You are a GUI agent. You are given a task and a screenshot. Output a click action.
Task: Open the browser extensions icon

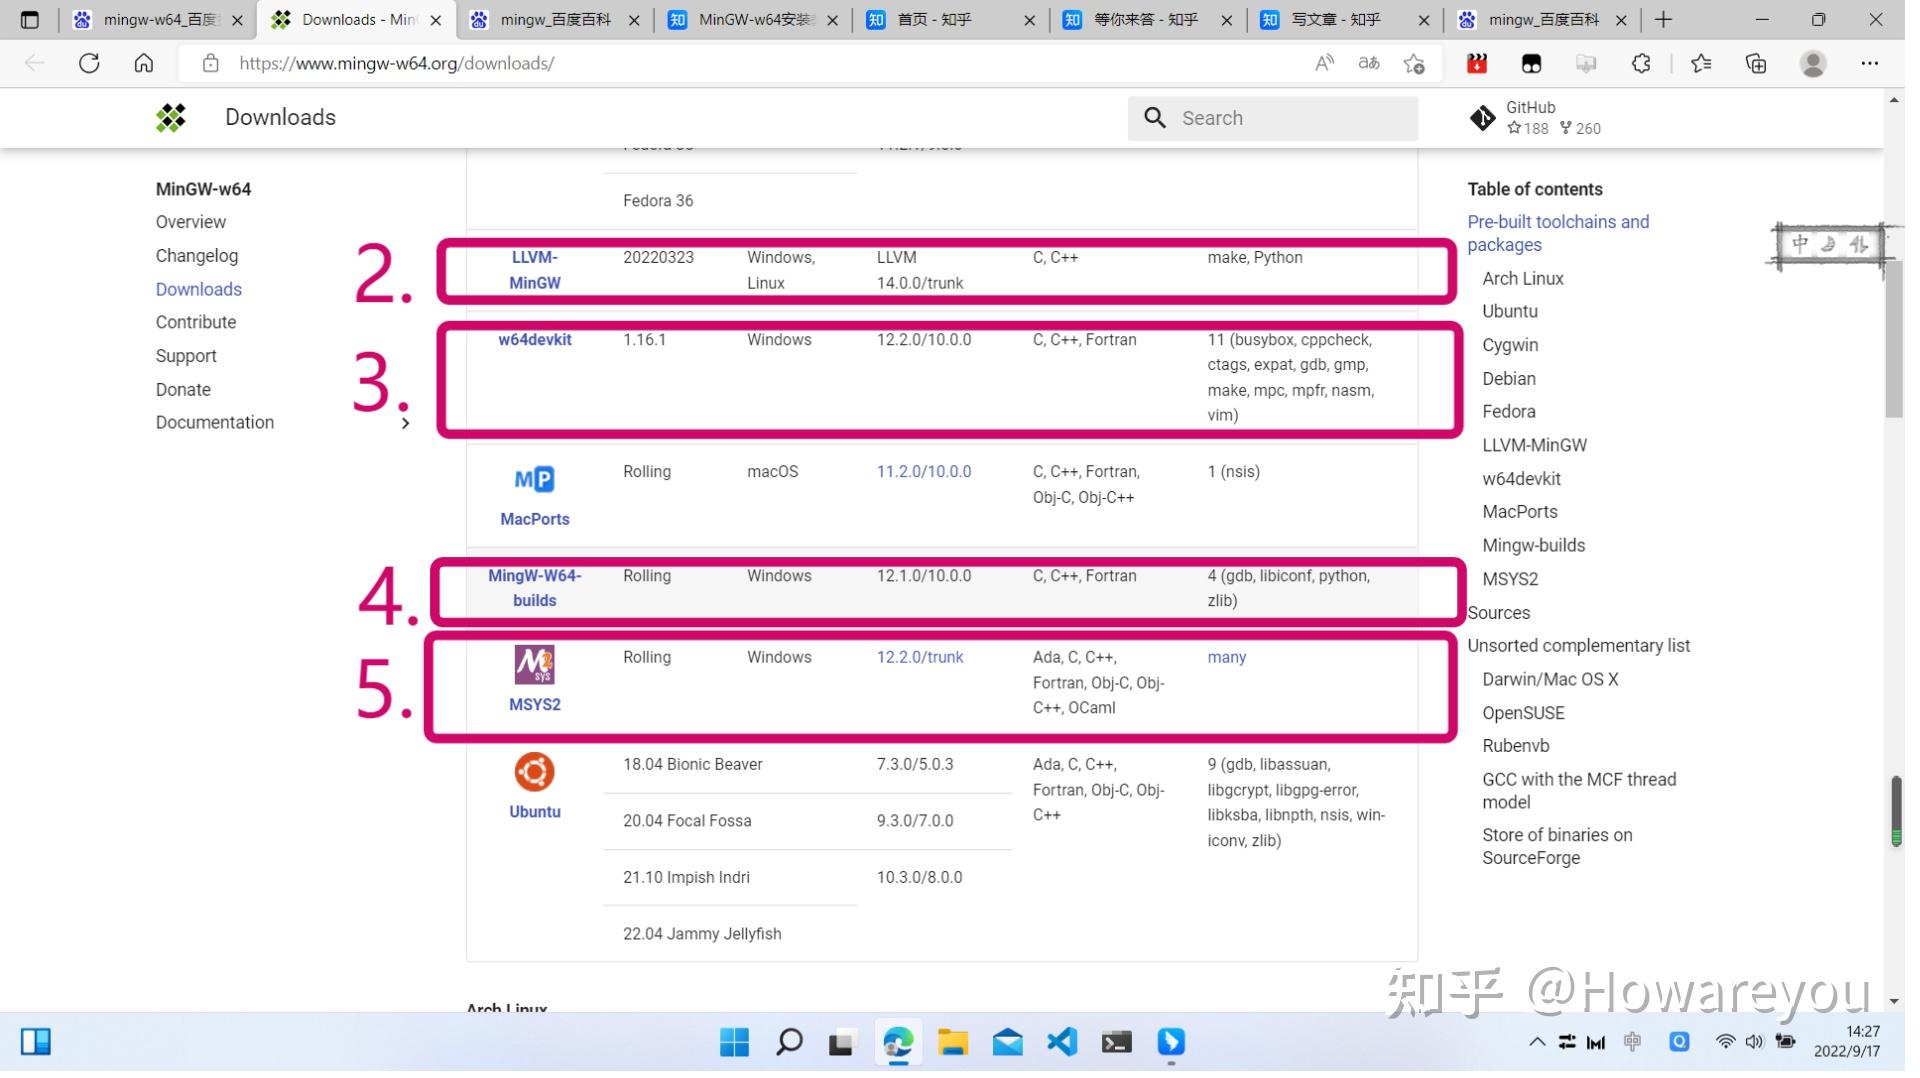1641,63
